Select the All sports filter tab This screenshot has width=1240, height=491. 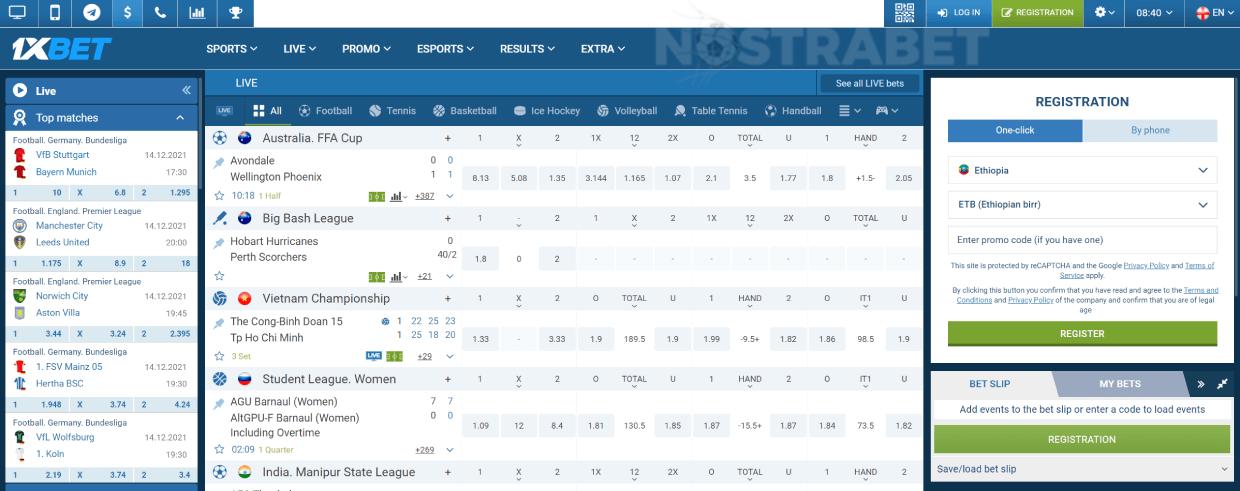coord(268,111)
